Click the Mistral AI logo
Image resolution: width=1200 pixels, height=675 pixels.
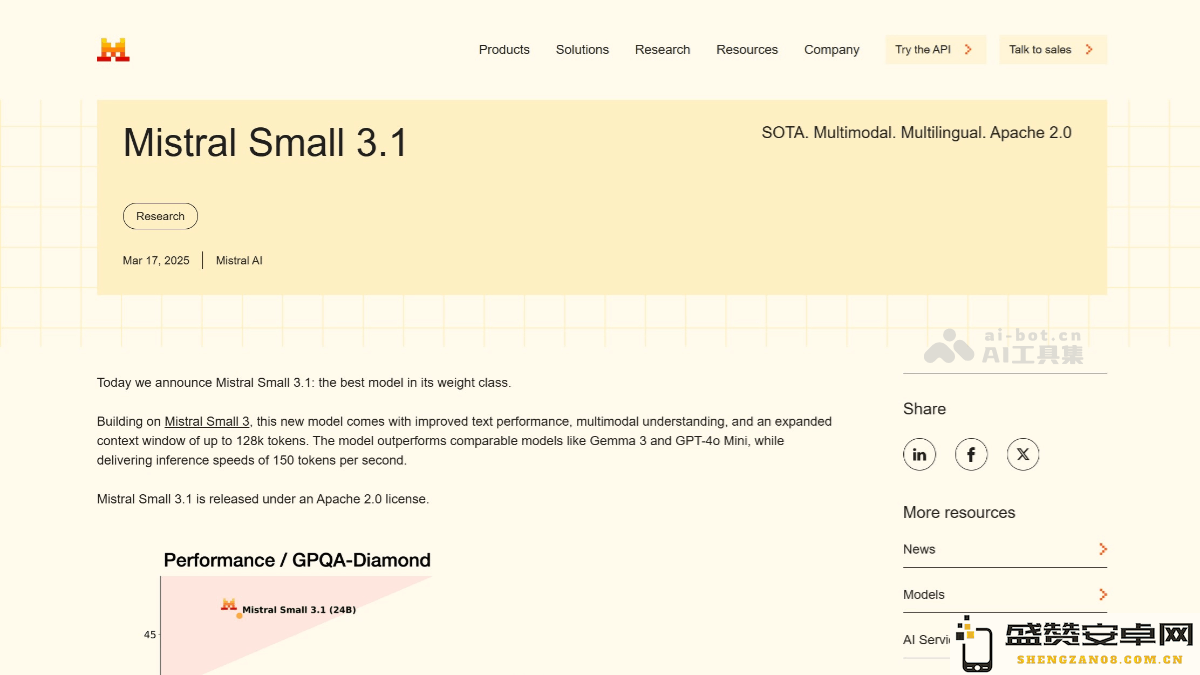[113, 50]
